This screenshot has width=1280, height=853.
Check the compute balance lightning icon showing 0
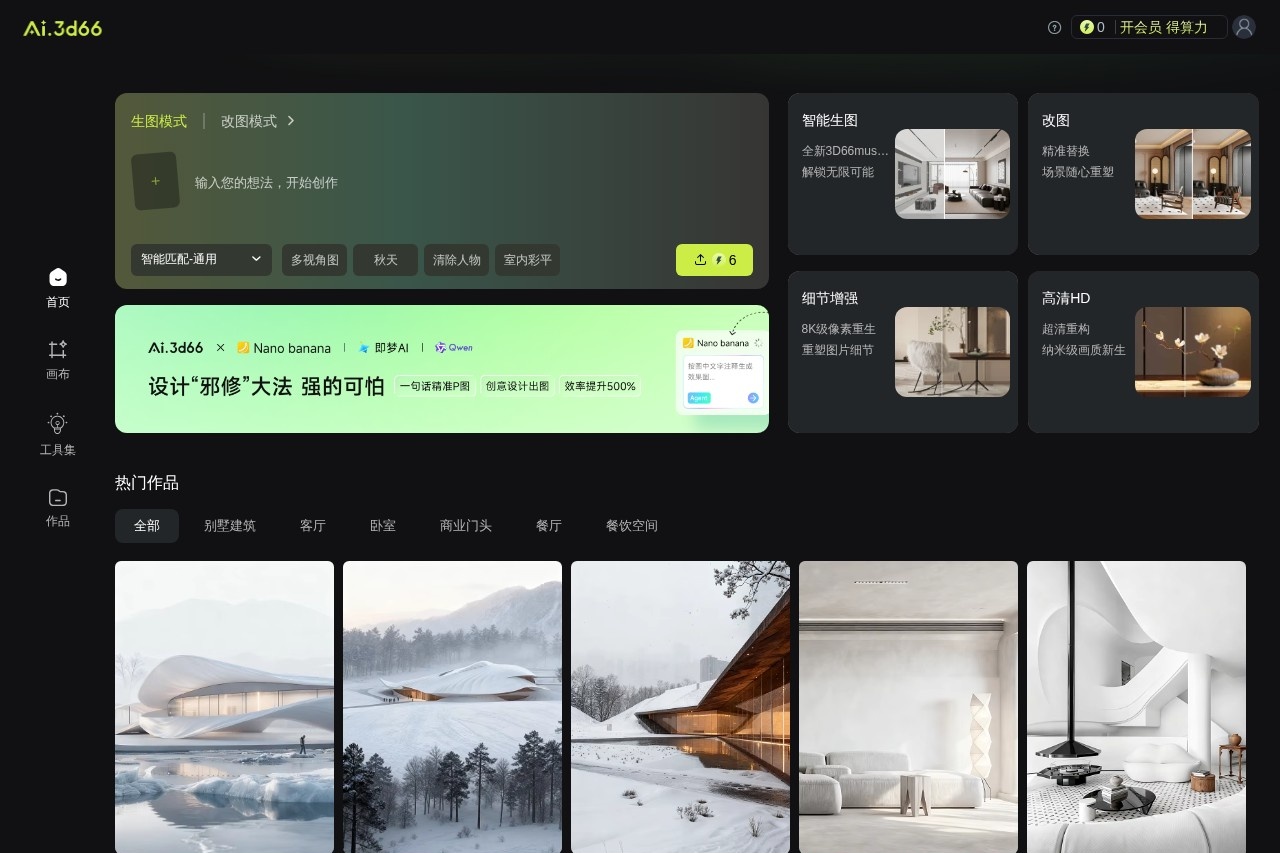[x=1090, y=27]
